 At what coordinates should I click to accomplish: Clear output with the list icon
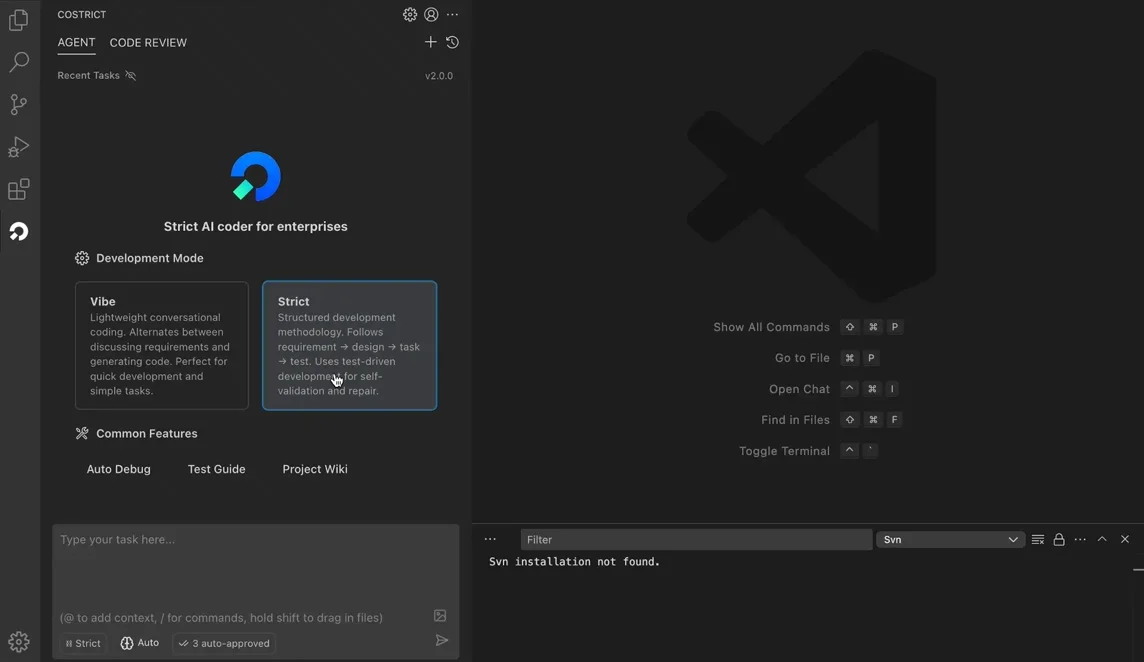[x=1037, y=539]
